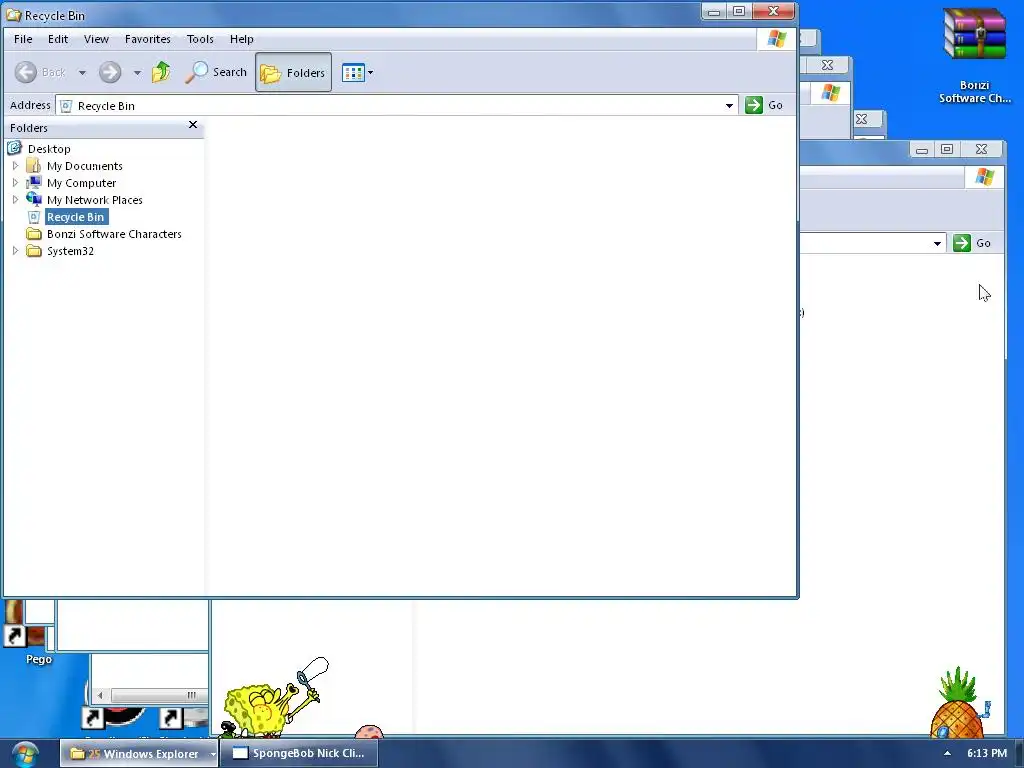This screenshot has width=1024, height=768.
Task: Open the Favorites menu
Action: coord(148,39)
